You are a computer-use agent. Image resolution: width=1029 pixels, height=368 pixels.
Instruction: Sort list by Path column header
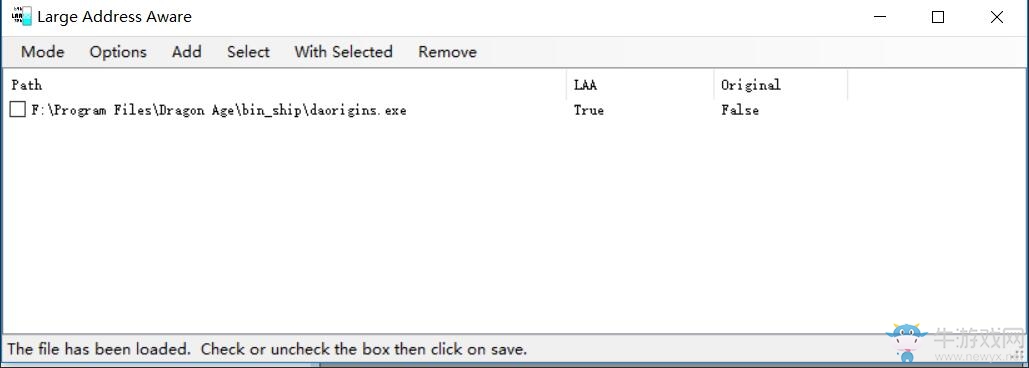(285, 85)
